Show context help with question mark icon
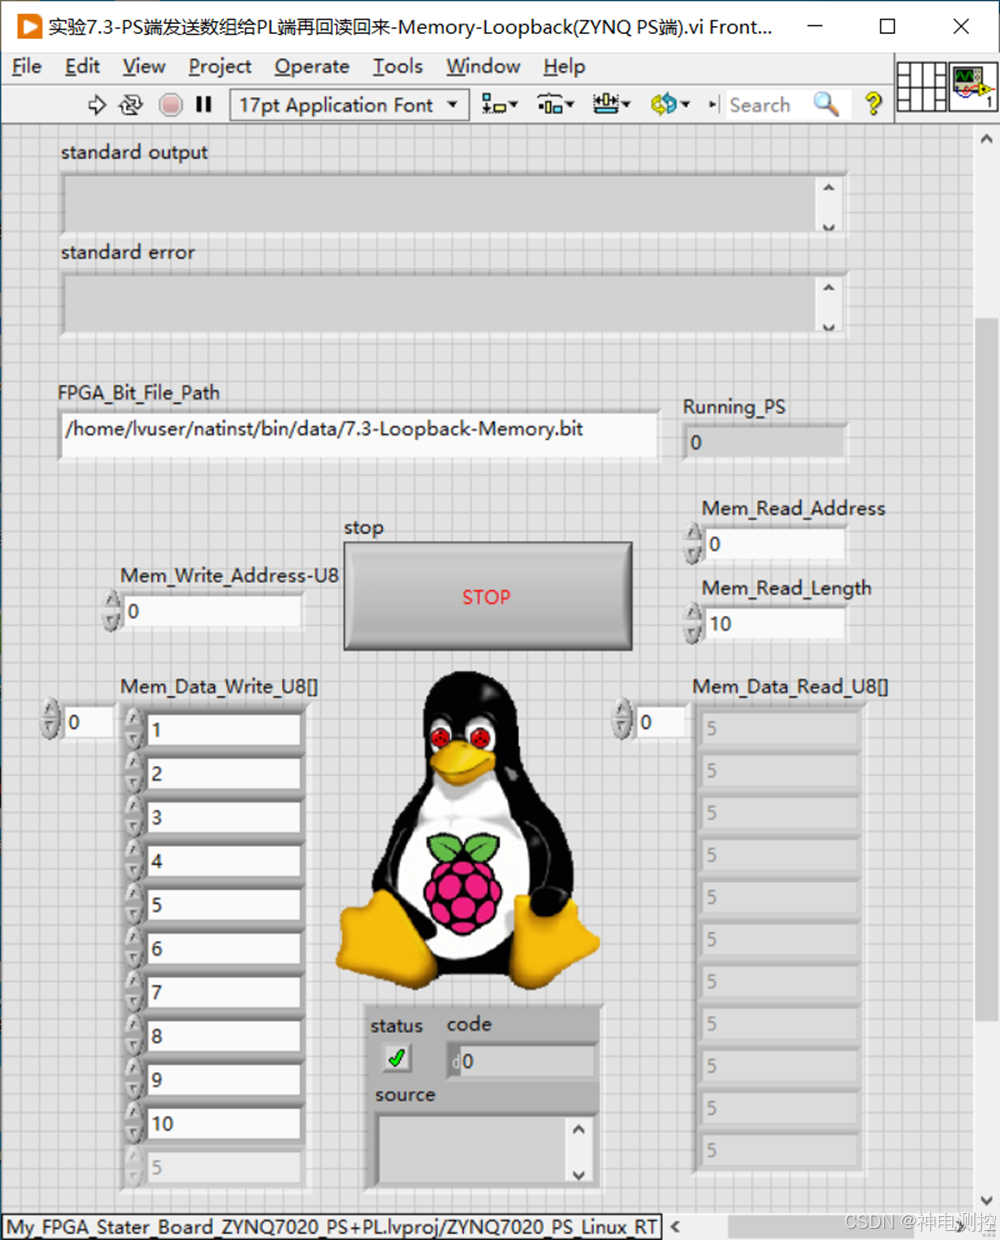1000x1240 pixels. coord(873,104)
